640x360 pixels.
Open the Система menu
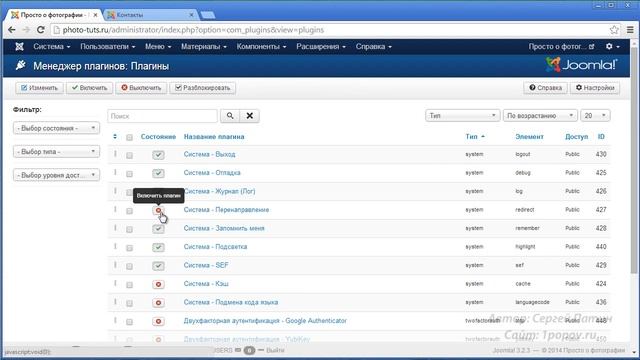tap(51, 47)
